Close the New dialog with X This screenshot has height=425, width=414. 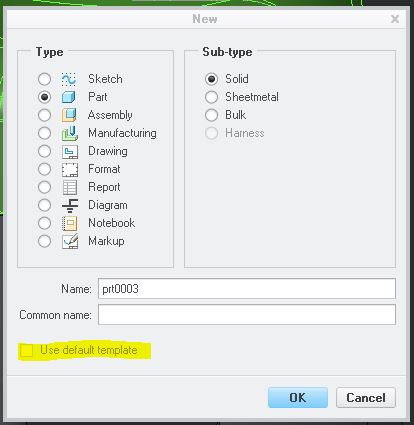pyautogui.click(x=395, y=19)
